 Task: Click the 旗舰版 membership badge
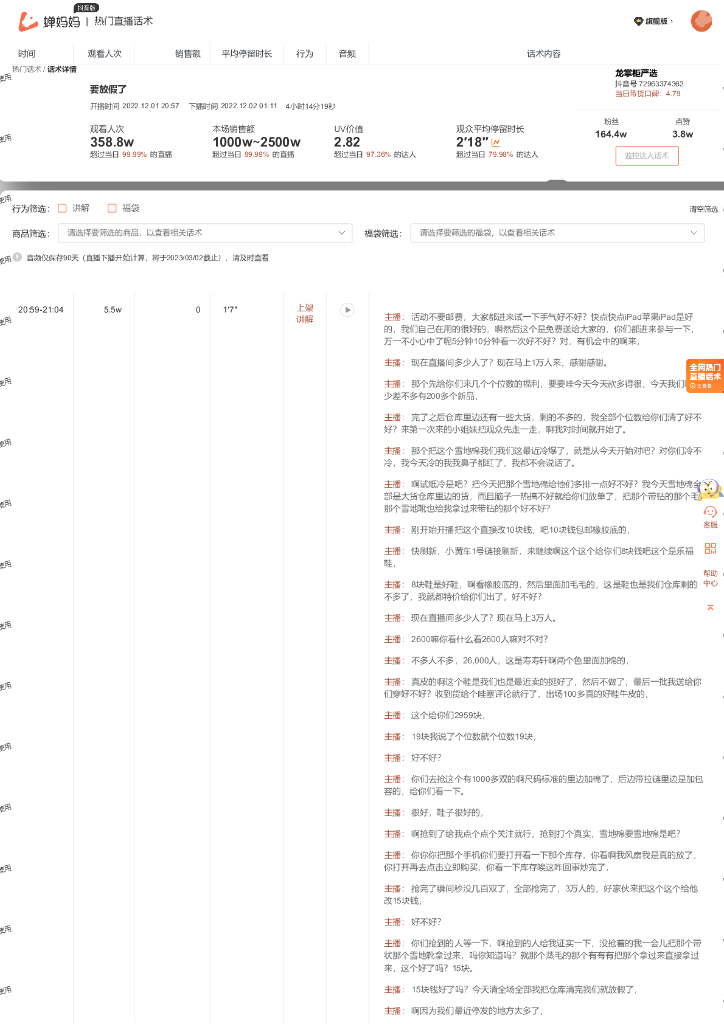pos(652,21)
